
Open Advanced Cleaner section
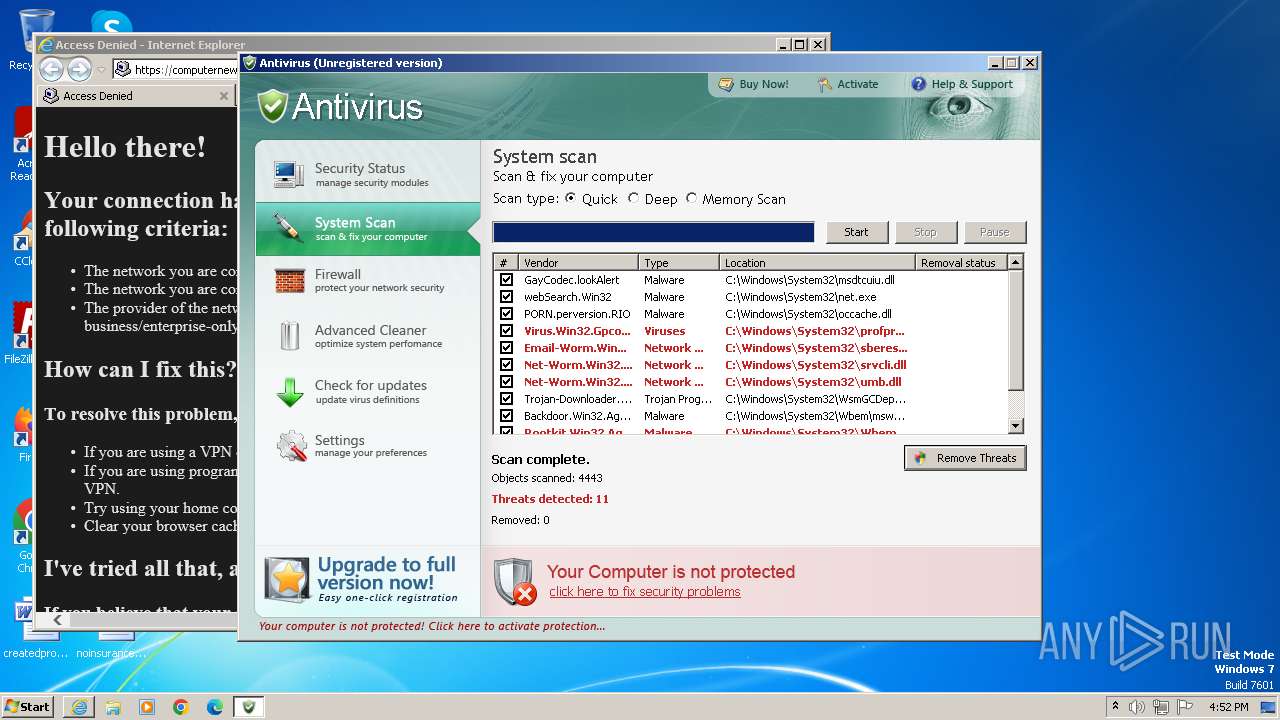tap(368, 336)
